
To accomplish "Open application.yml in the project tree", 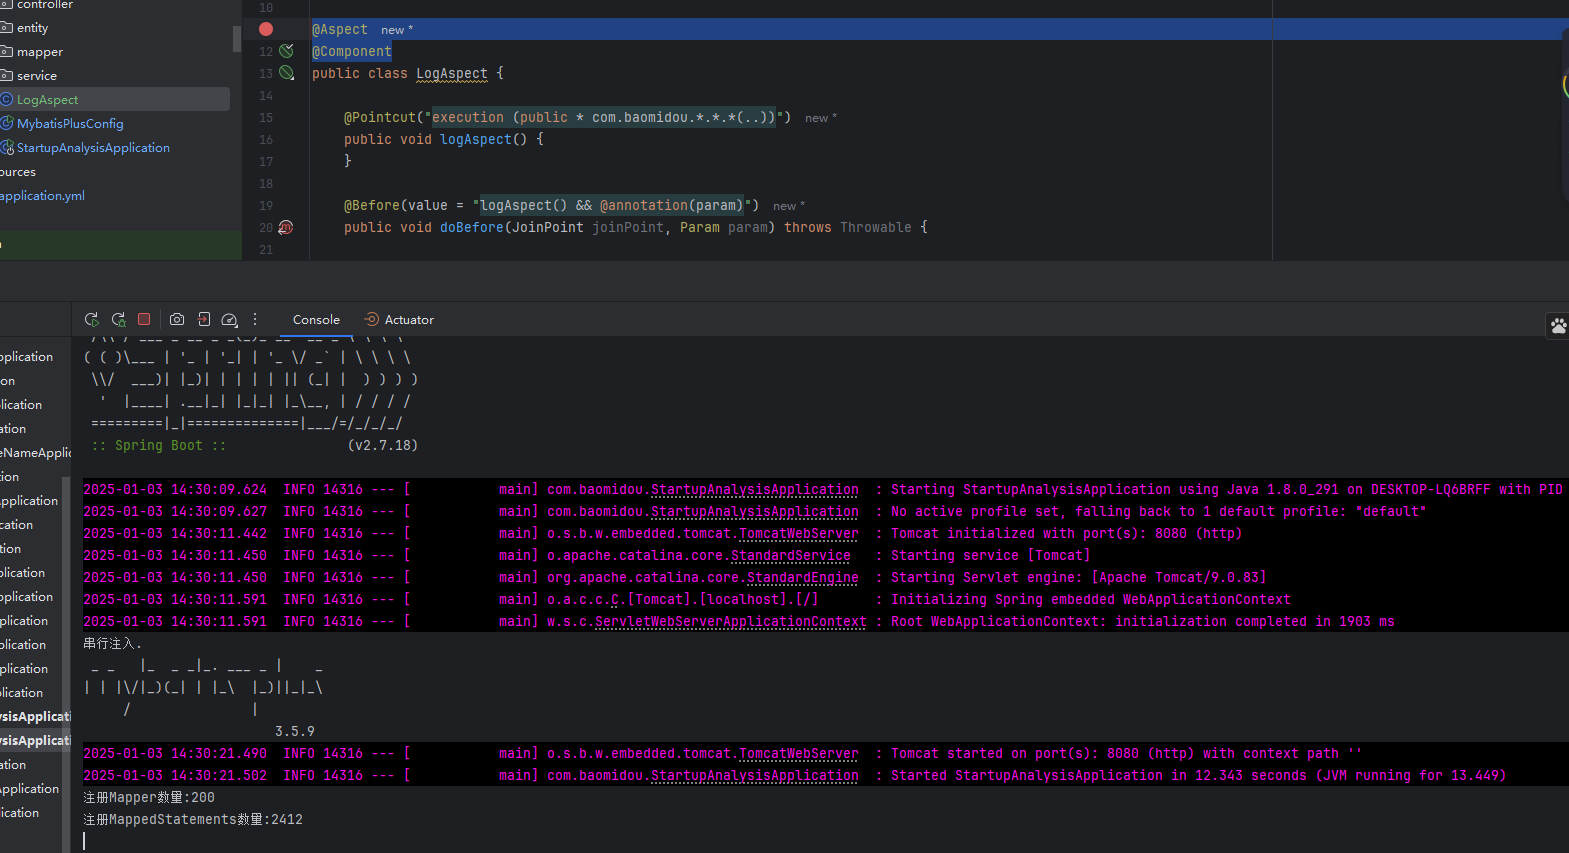I will 42,196.
